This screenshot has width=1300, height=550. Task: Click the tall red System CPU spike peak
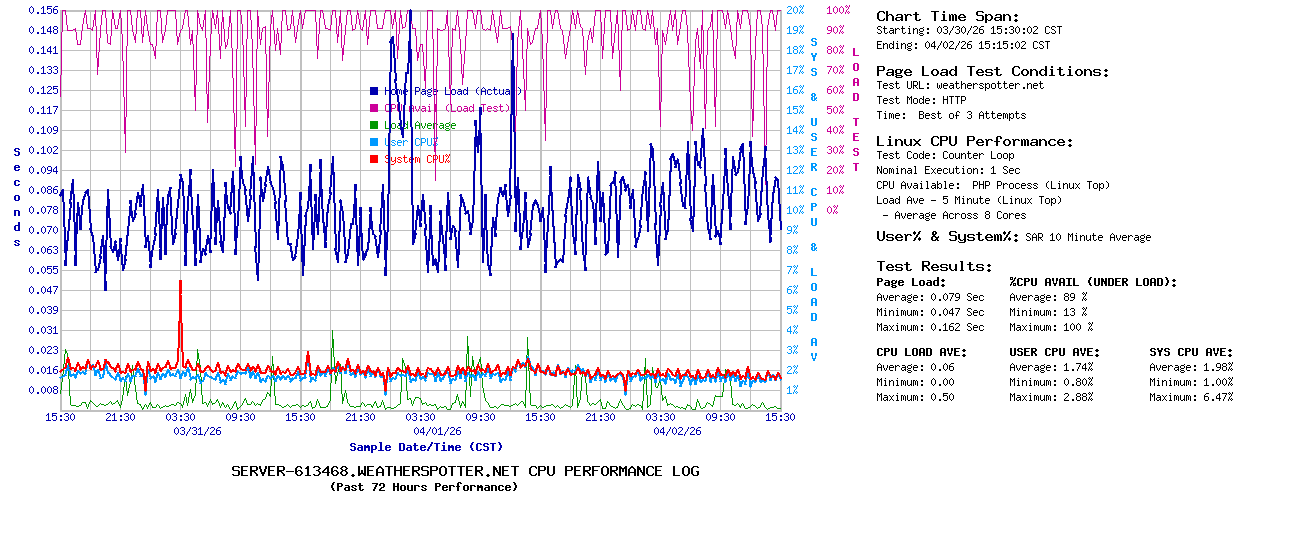coord(180,282)
